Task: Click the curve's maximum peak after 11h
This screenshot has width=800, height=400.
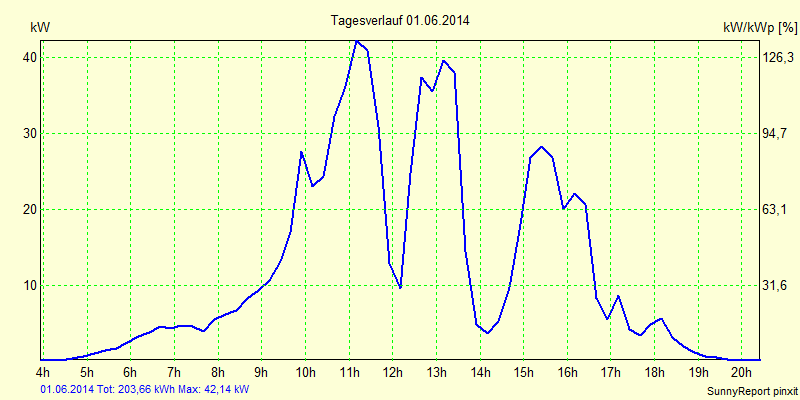Action: [357, 41]
